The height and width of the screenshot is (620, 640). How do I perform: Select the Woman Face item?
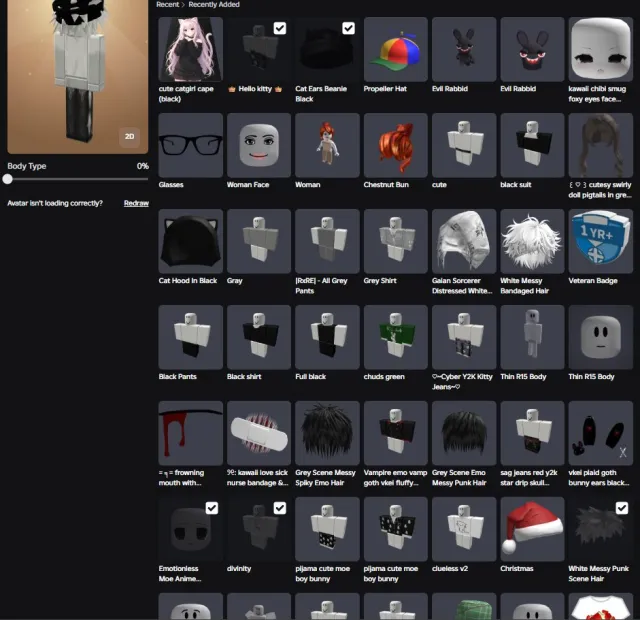pyautogui.click(x=259, y=145)
